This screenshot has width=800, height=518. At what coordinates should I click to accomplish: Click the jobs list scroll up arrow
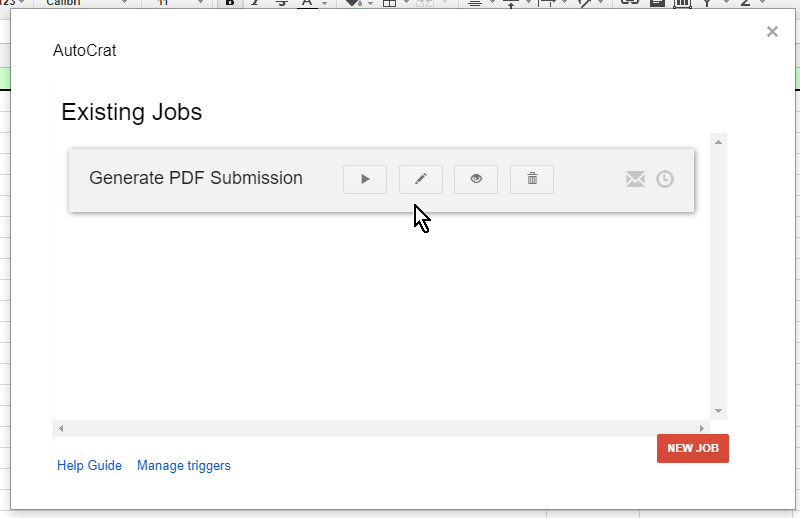coord(718,141)
